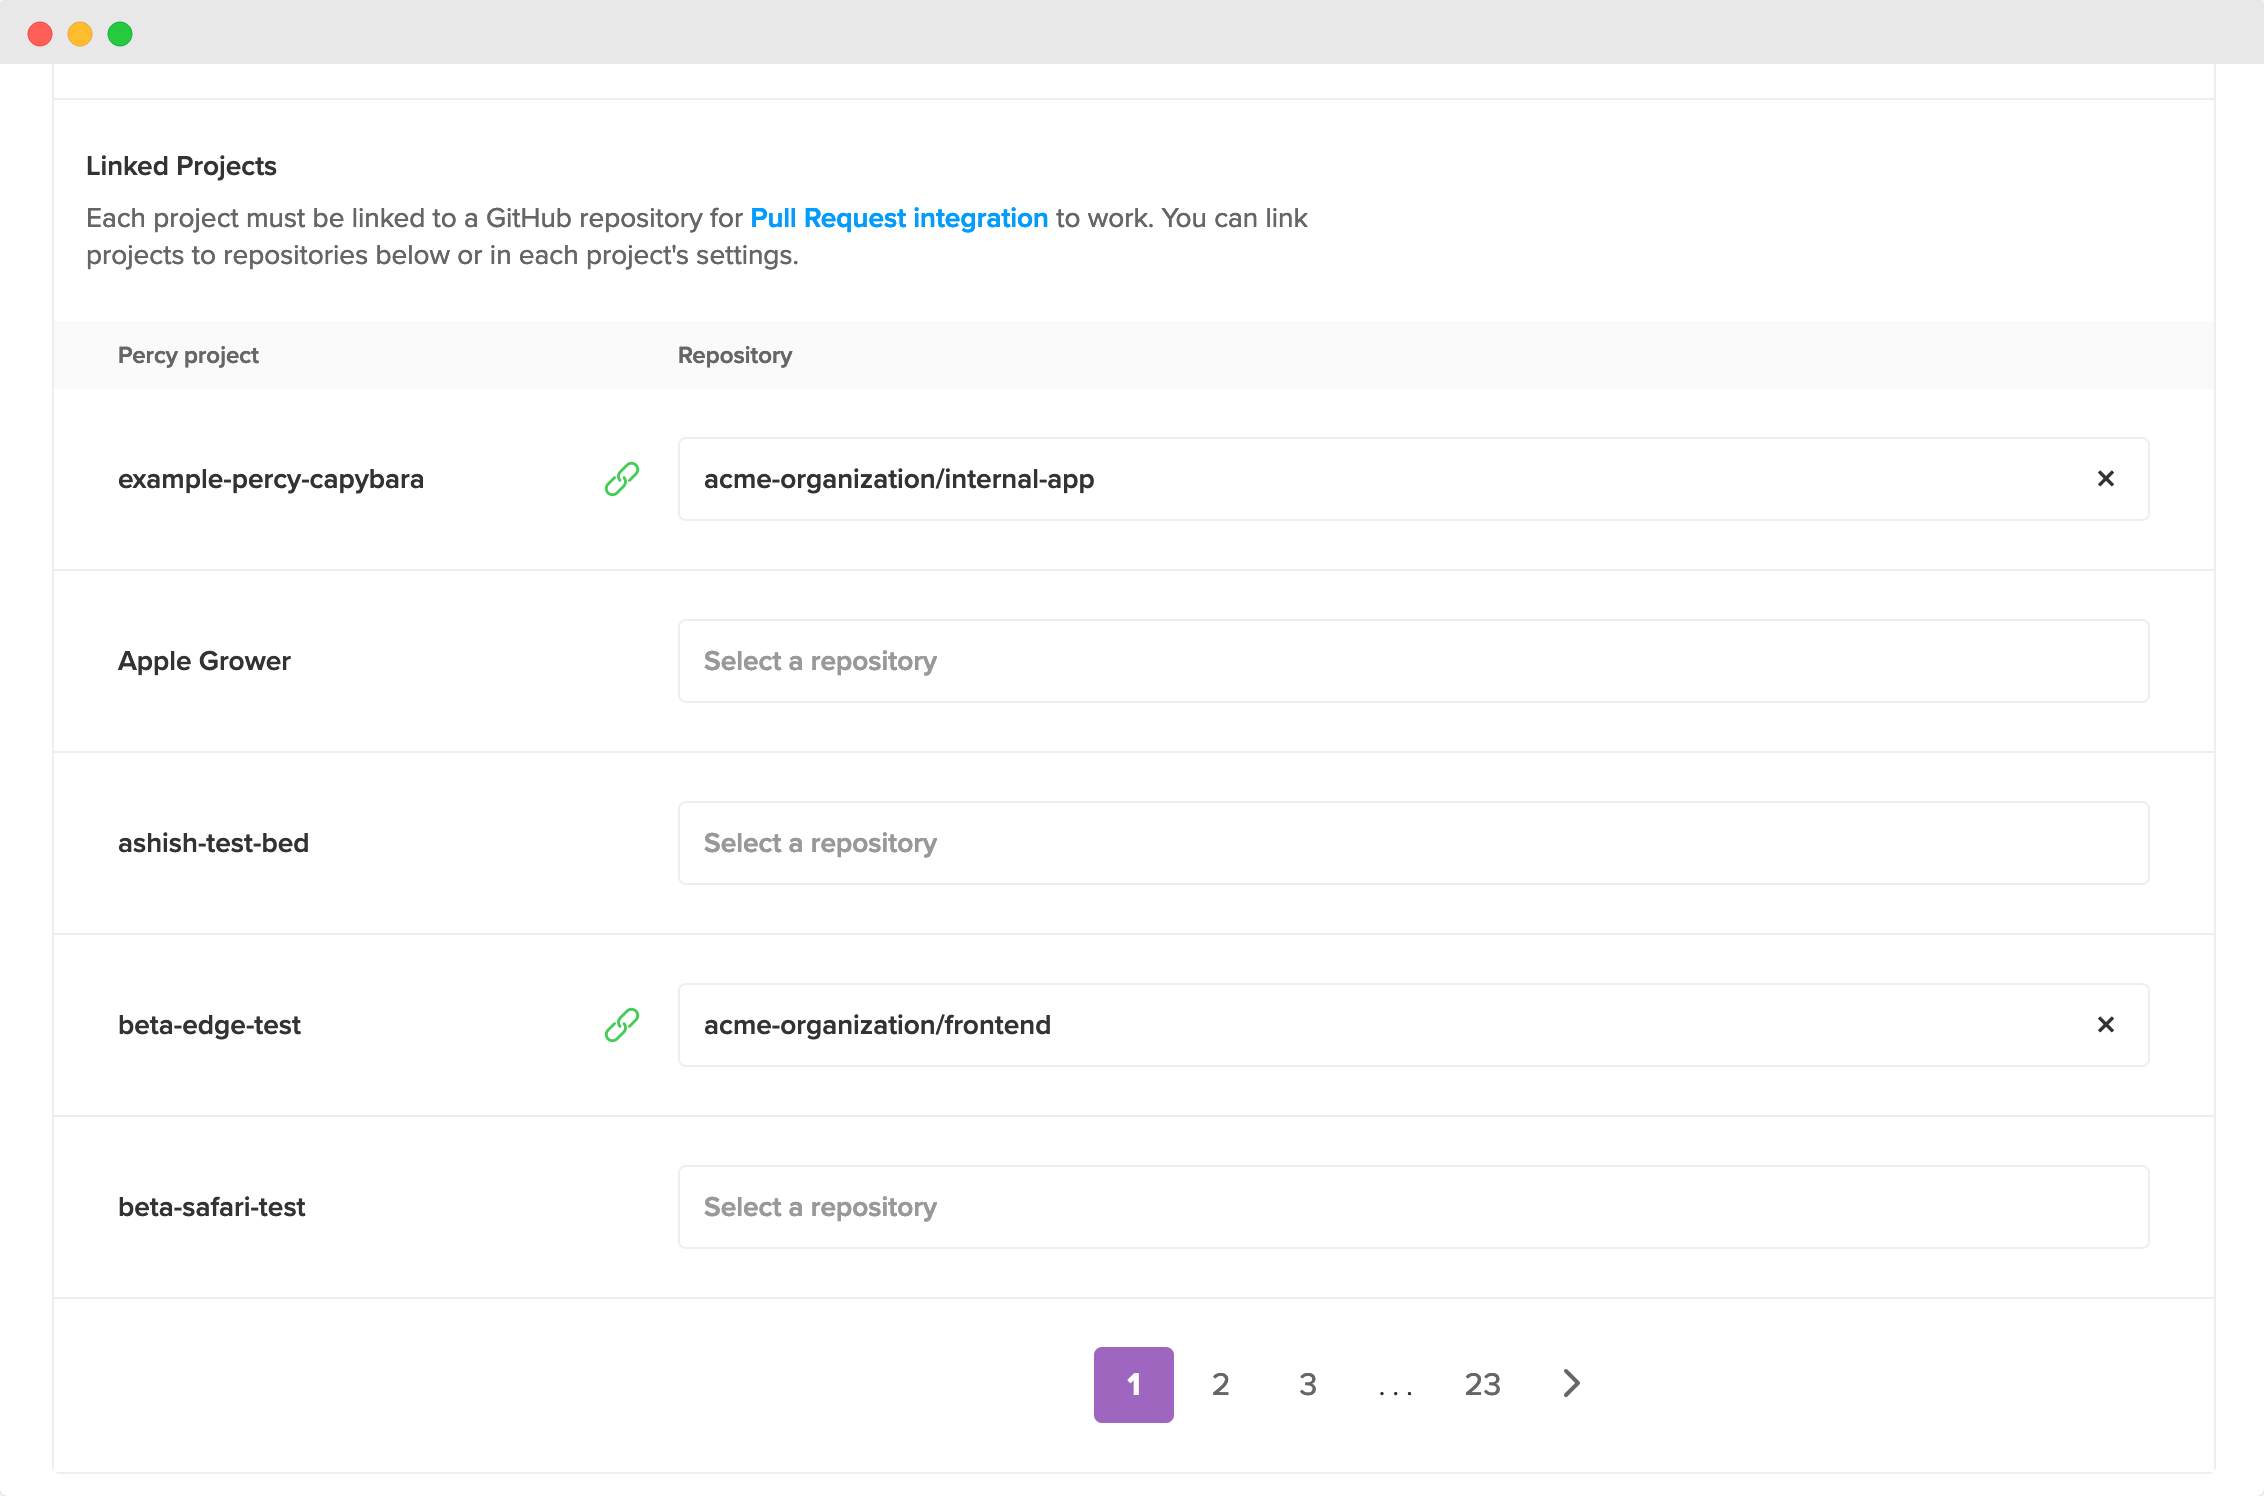Open the beta-edge-test repository selector

click(x=1380, y=1025)
